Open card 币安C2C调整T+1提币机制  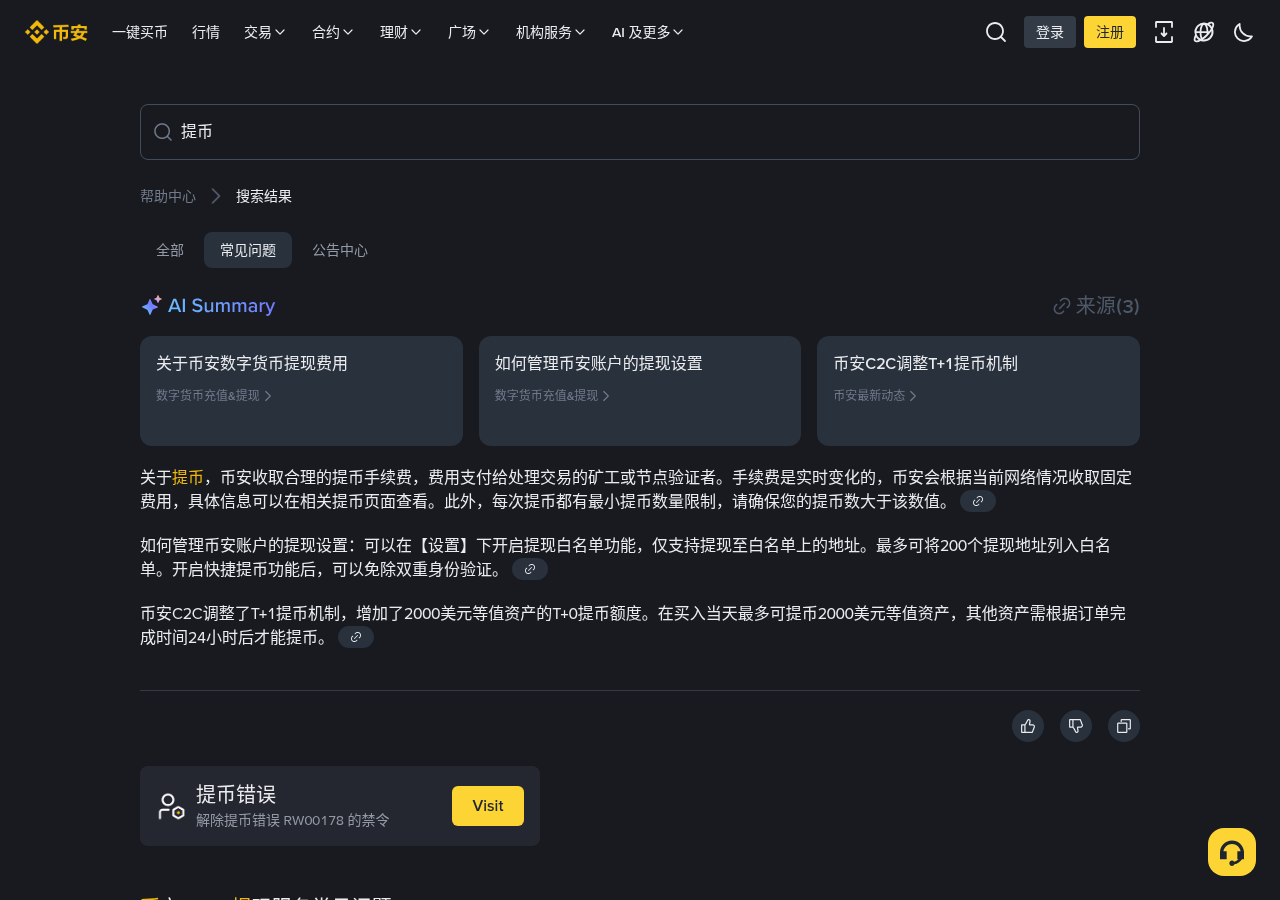(978, 391)
